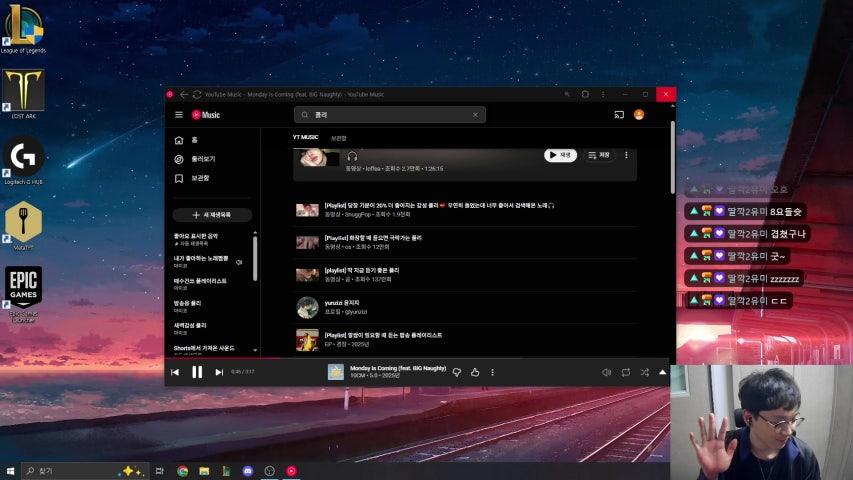Play the top result with the 재생 button
Image resolution: width=853 pixels, height=480 pixels.
pyautogui.click(x=560, y=155)
